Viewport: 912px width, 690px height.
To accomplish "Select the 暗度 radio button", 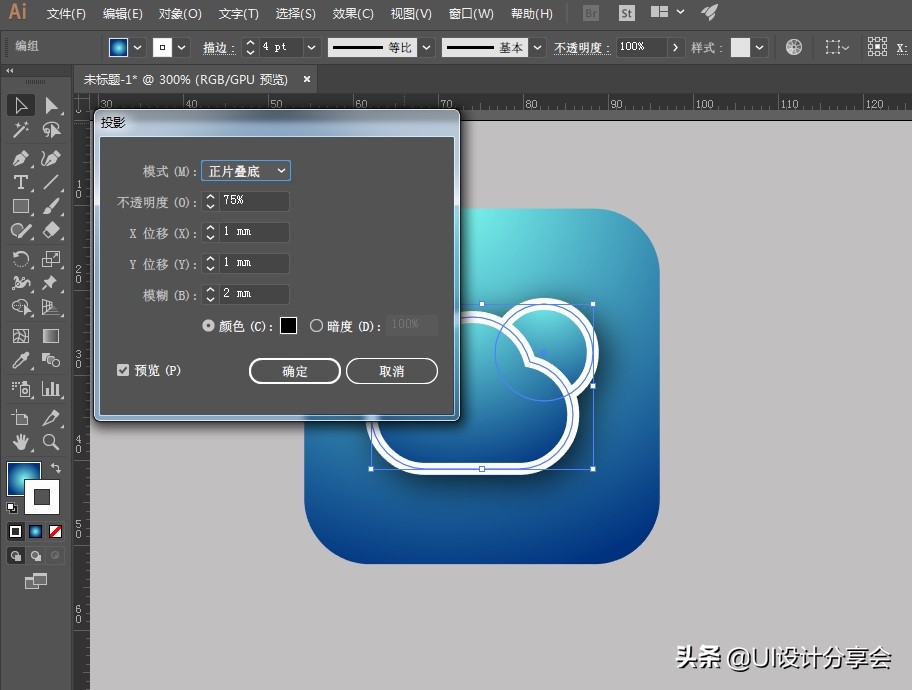I will pos(317,326).
